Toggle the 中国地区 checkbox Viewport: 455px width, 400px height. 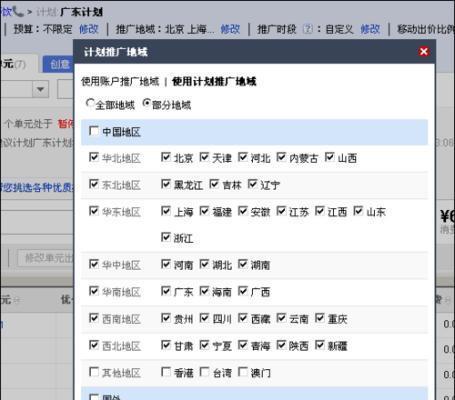point(94,131)
